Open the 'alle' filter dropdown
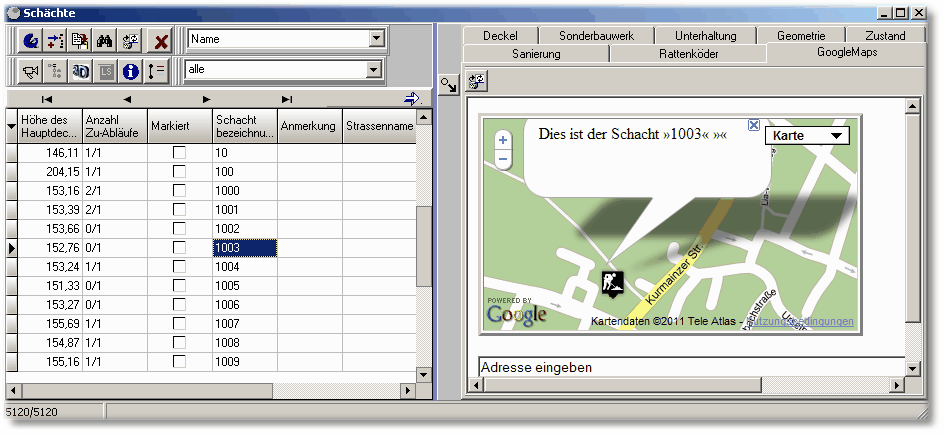This screenshot has width=945, height=436. [374, 69]
